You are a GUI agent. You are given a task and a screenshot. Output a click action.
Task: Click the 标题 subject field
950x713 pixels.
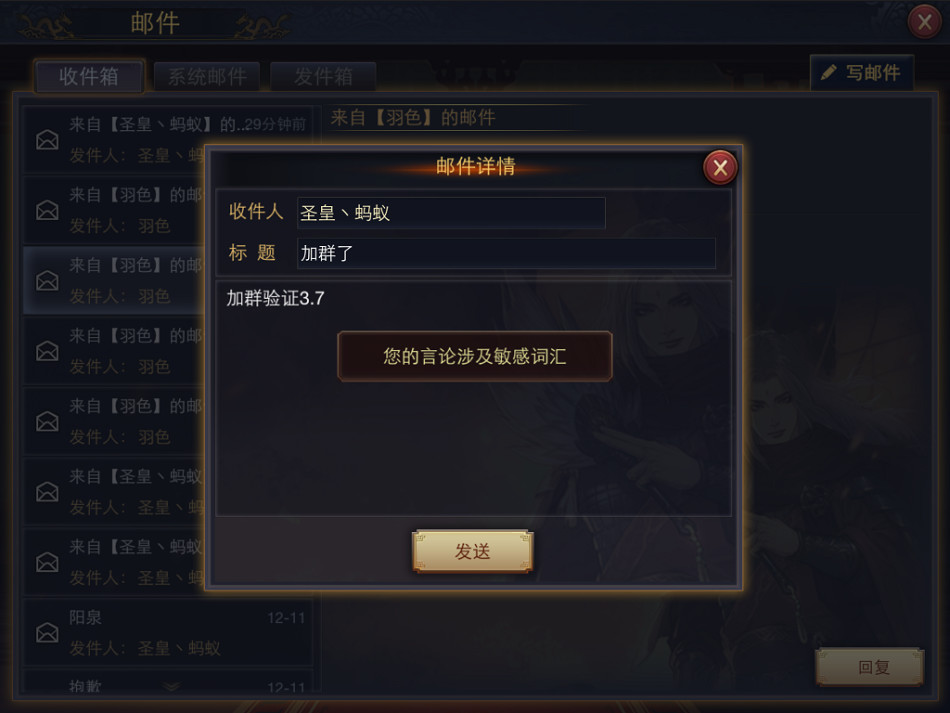[x=506, y=253]
